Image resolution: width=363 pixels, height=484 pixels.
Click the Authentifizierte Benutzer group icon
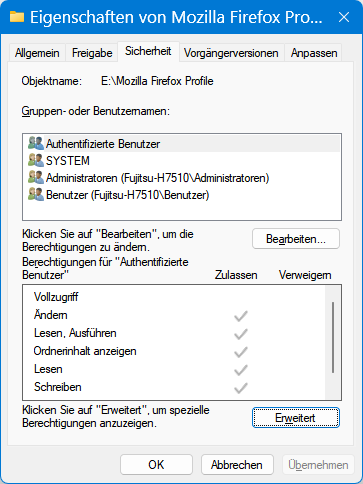[36, 143]
